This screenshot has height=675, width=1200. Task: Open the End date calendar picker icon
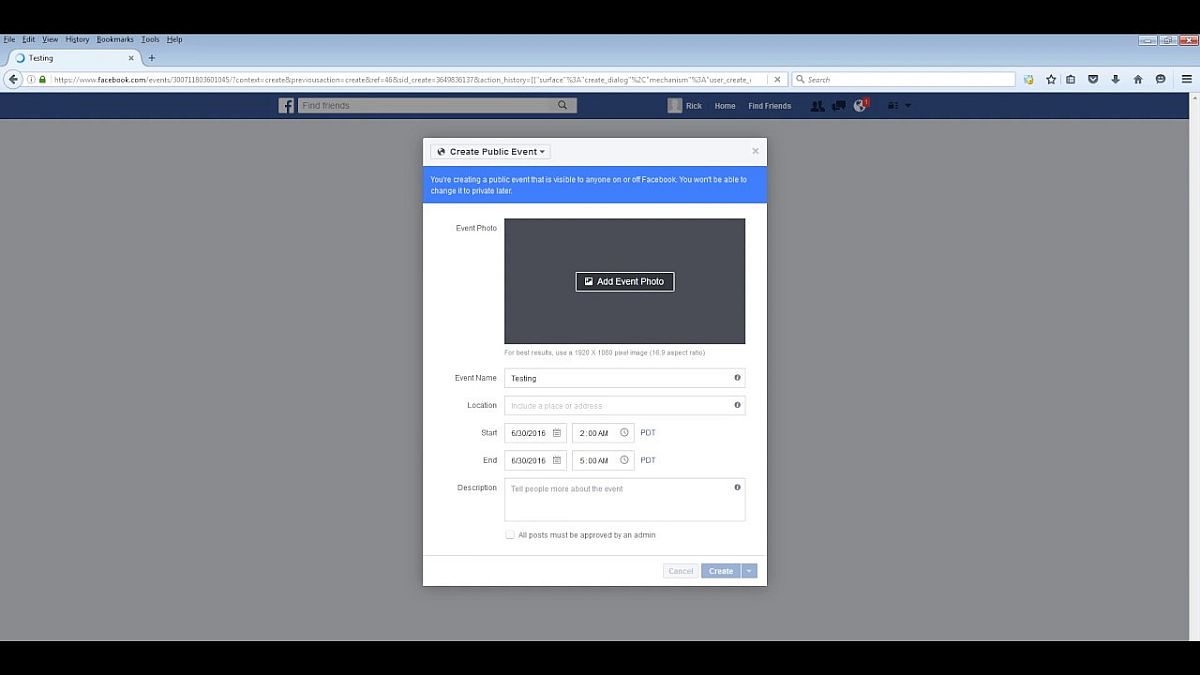tap(557, 461)
